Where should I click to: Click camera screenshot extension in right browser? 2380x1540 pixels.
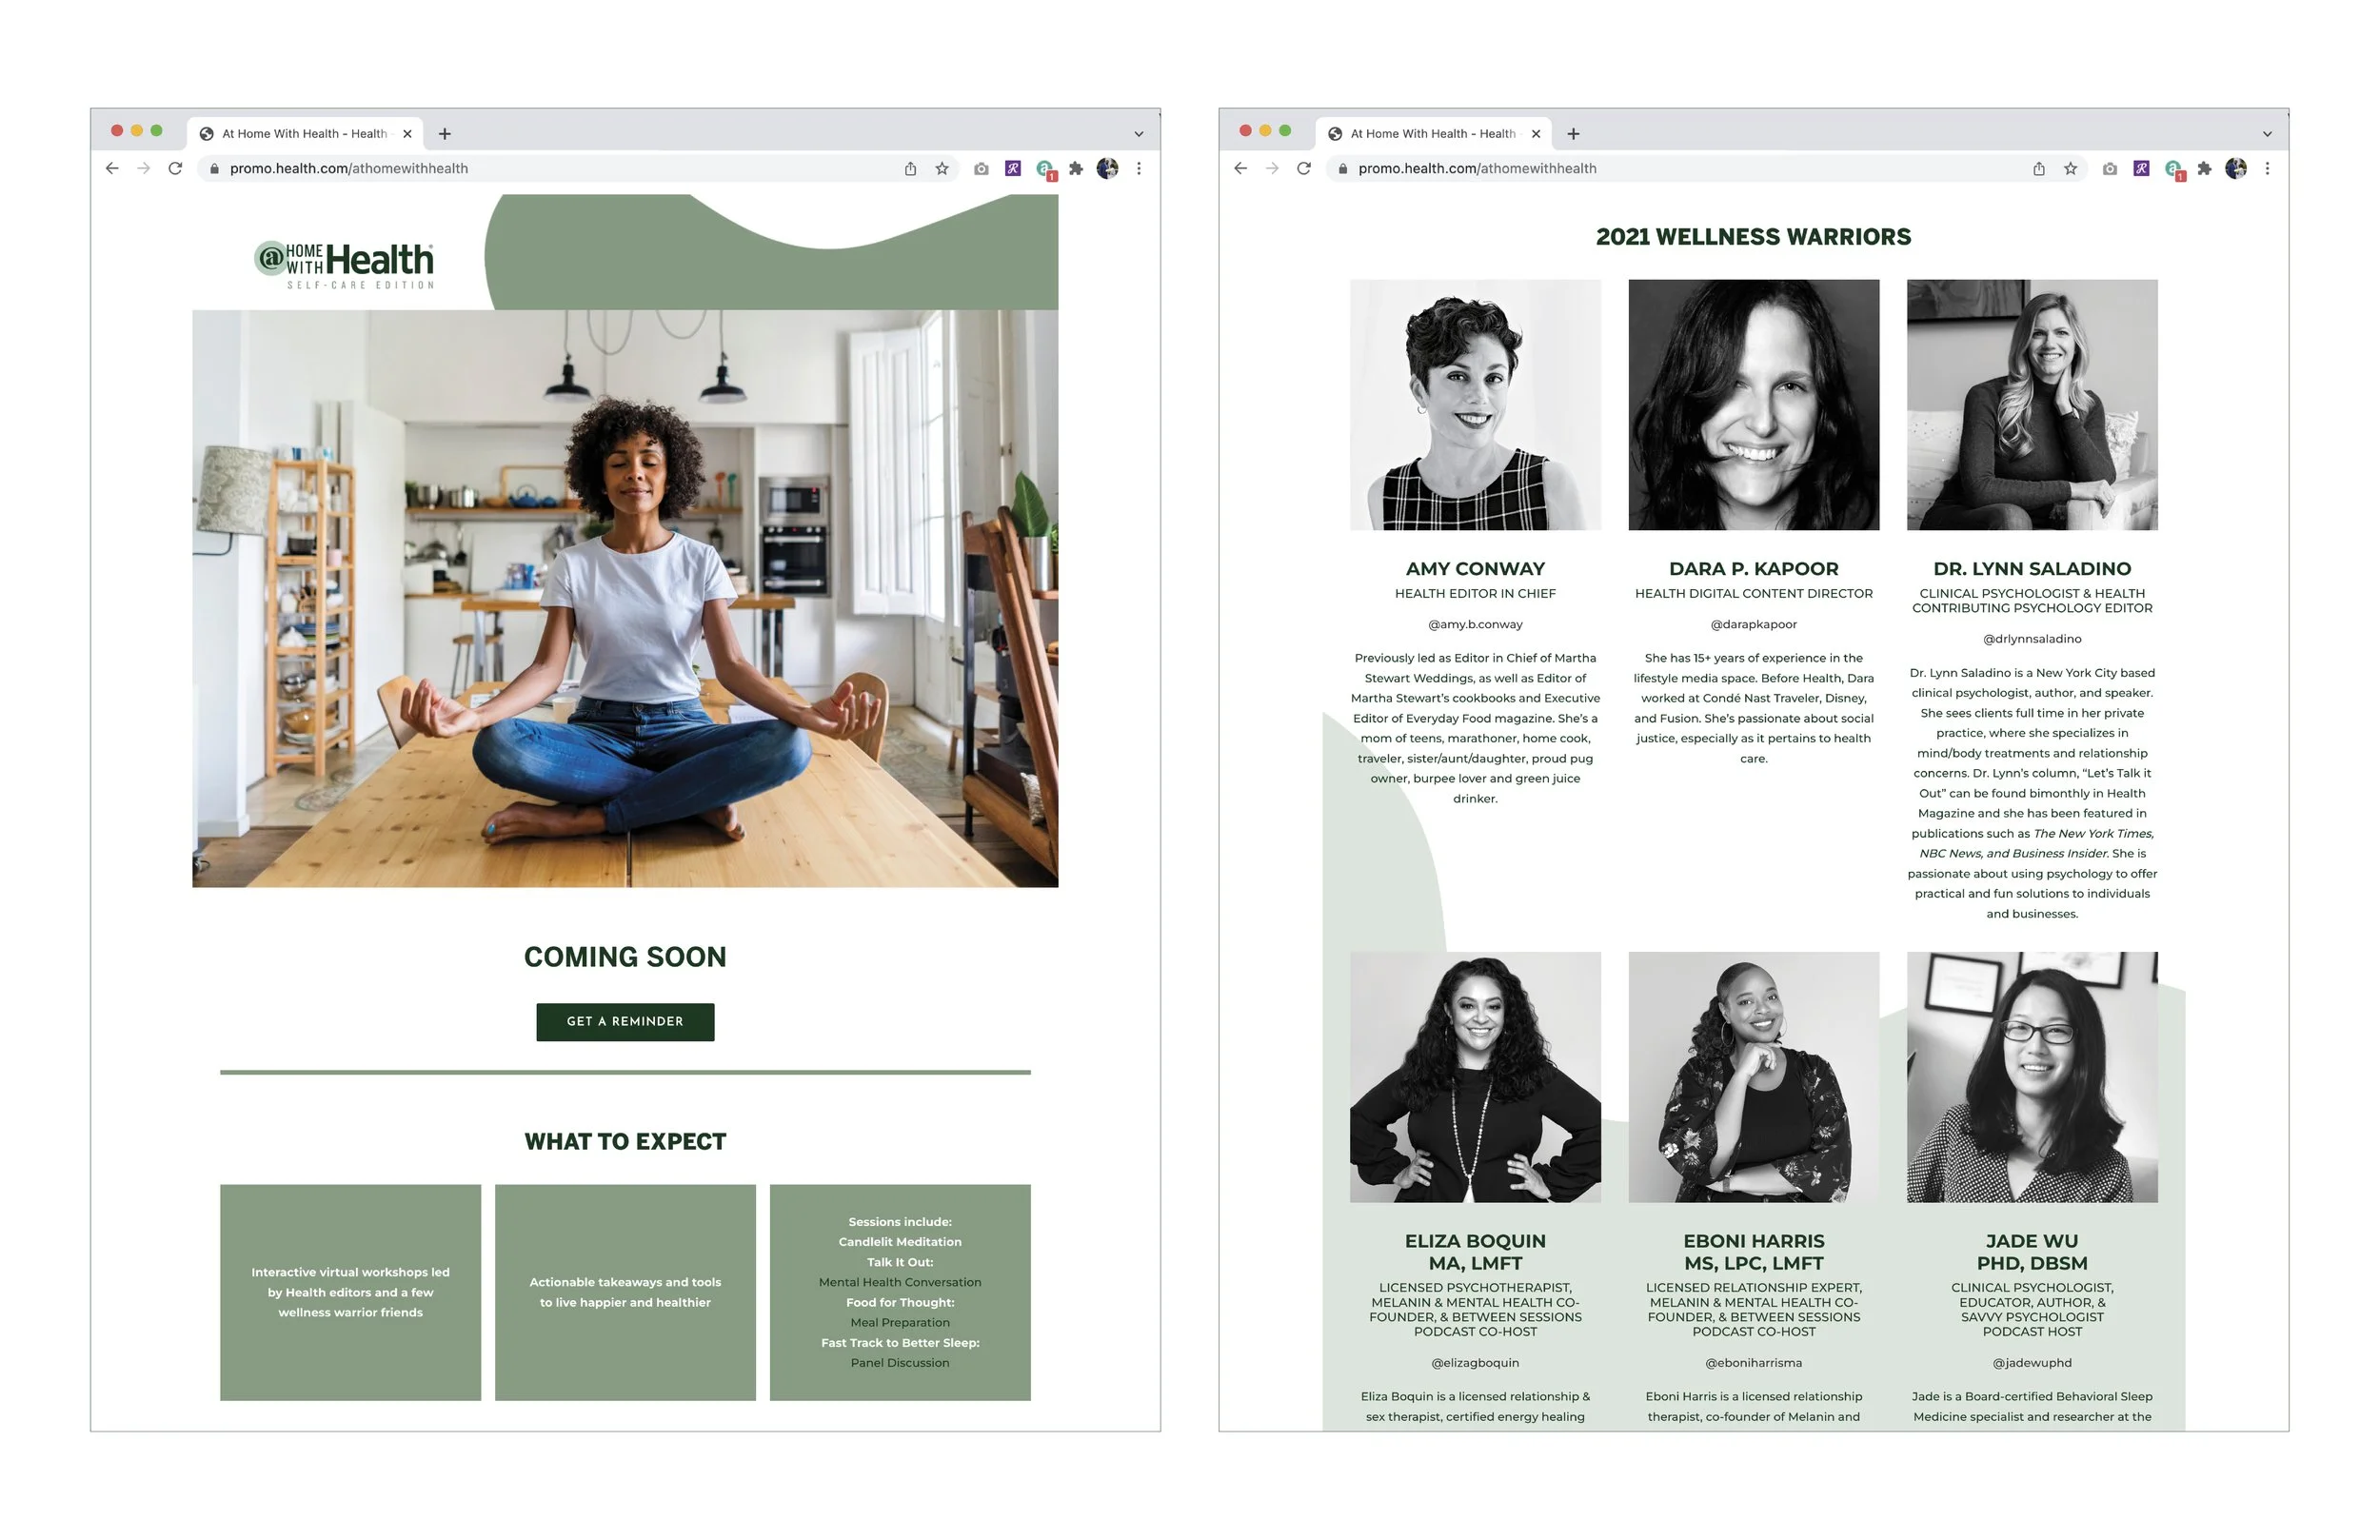point(2109,168)
